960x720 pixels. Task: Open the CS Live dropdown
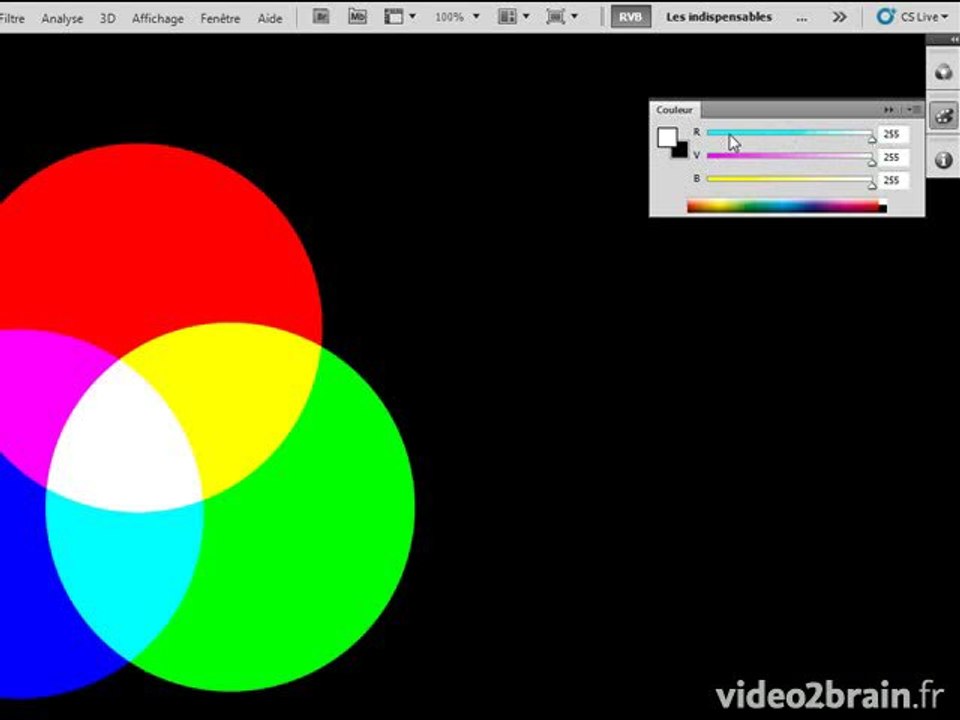pos(924,17)
